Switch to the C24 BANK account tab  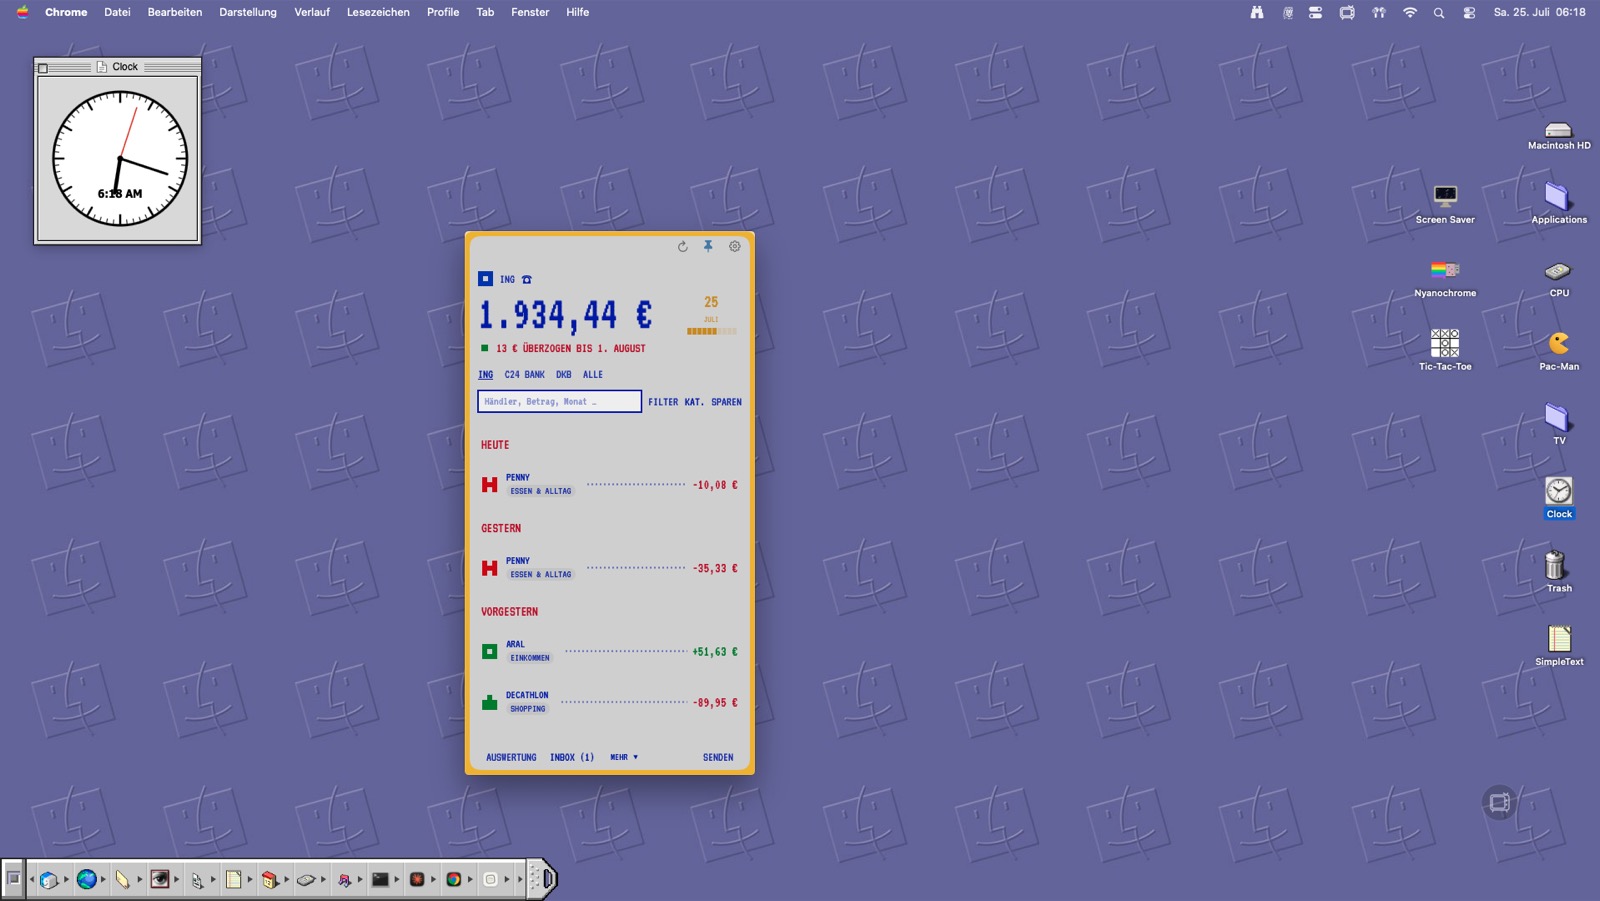524,375
